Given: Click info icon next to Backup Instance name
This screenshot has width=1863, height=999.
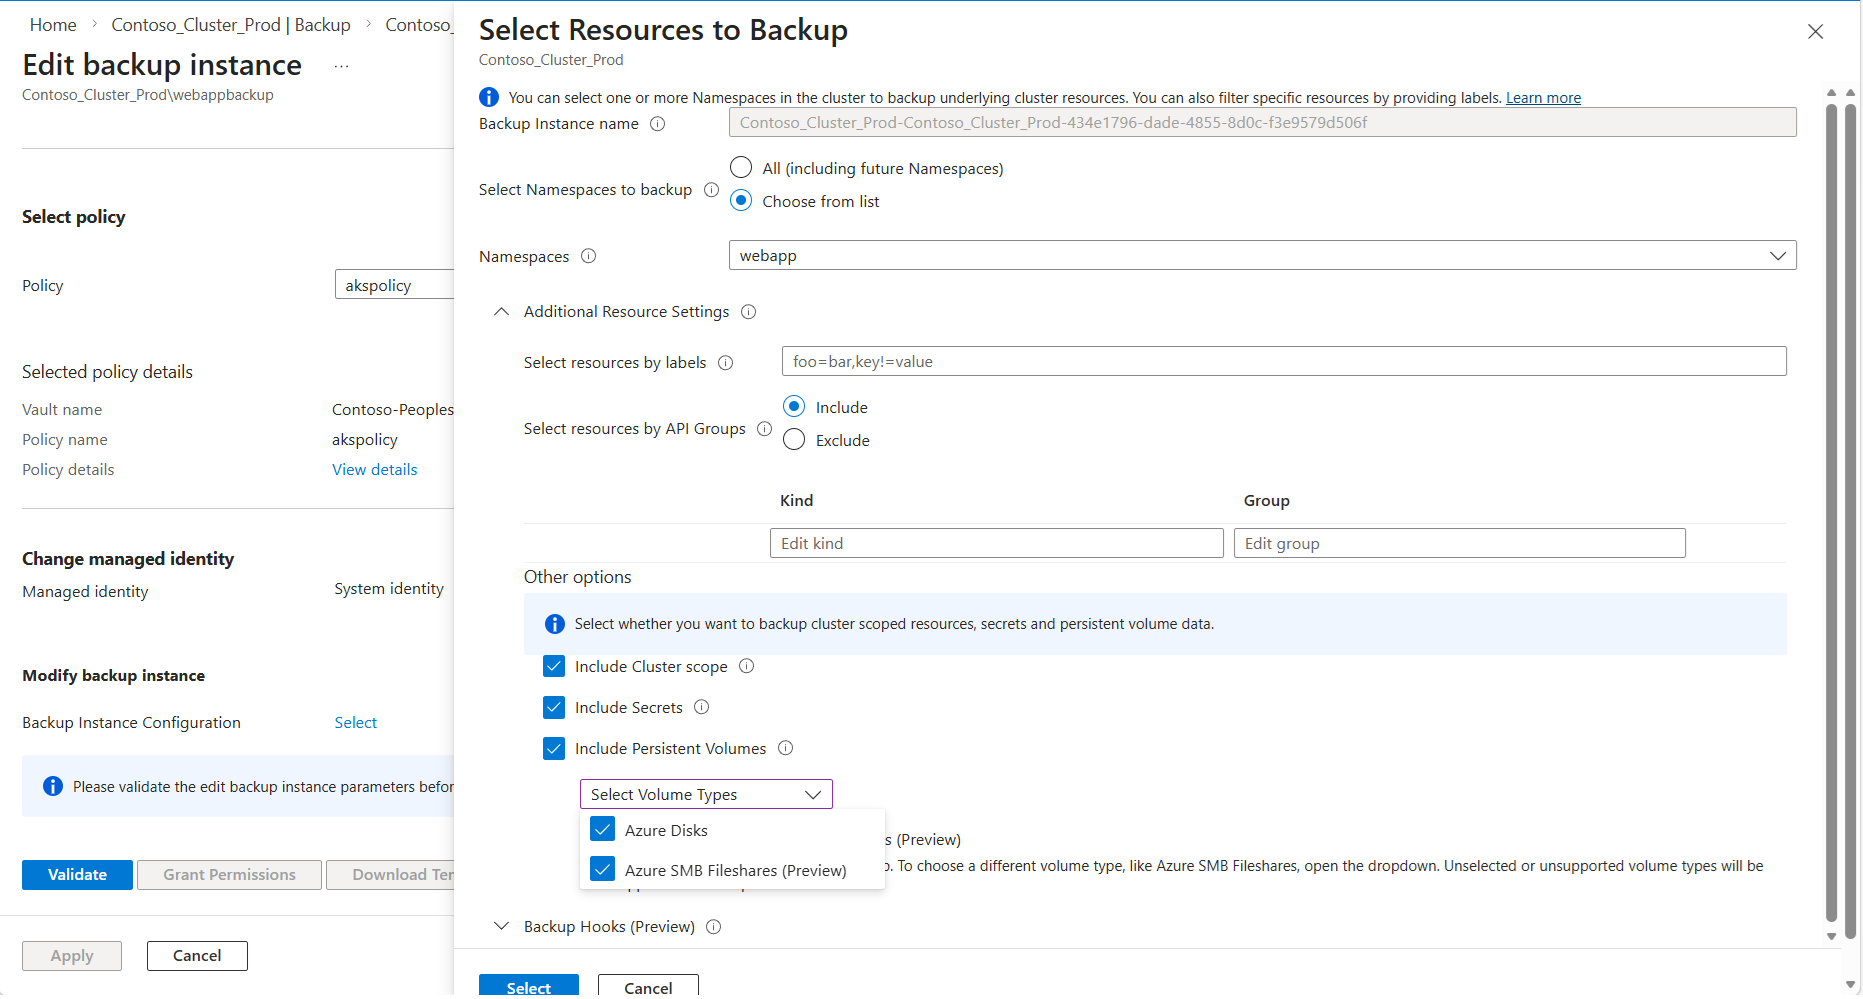Looking at the screenshot, I should (657, 124).
